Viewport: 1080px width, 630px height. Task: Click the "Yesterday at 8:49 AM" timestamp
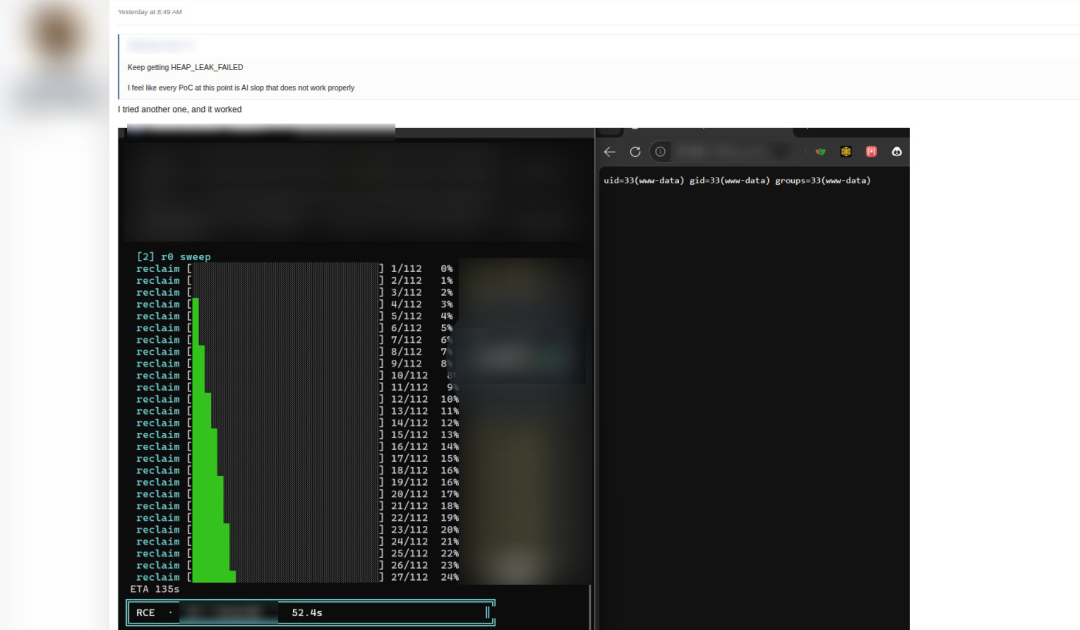[x=150, y=12]
